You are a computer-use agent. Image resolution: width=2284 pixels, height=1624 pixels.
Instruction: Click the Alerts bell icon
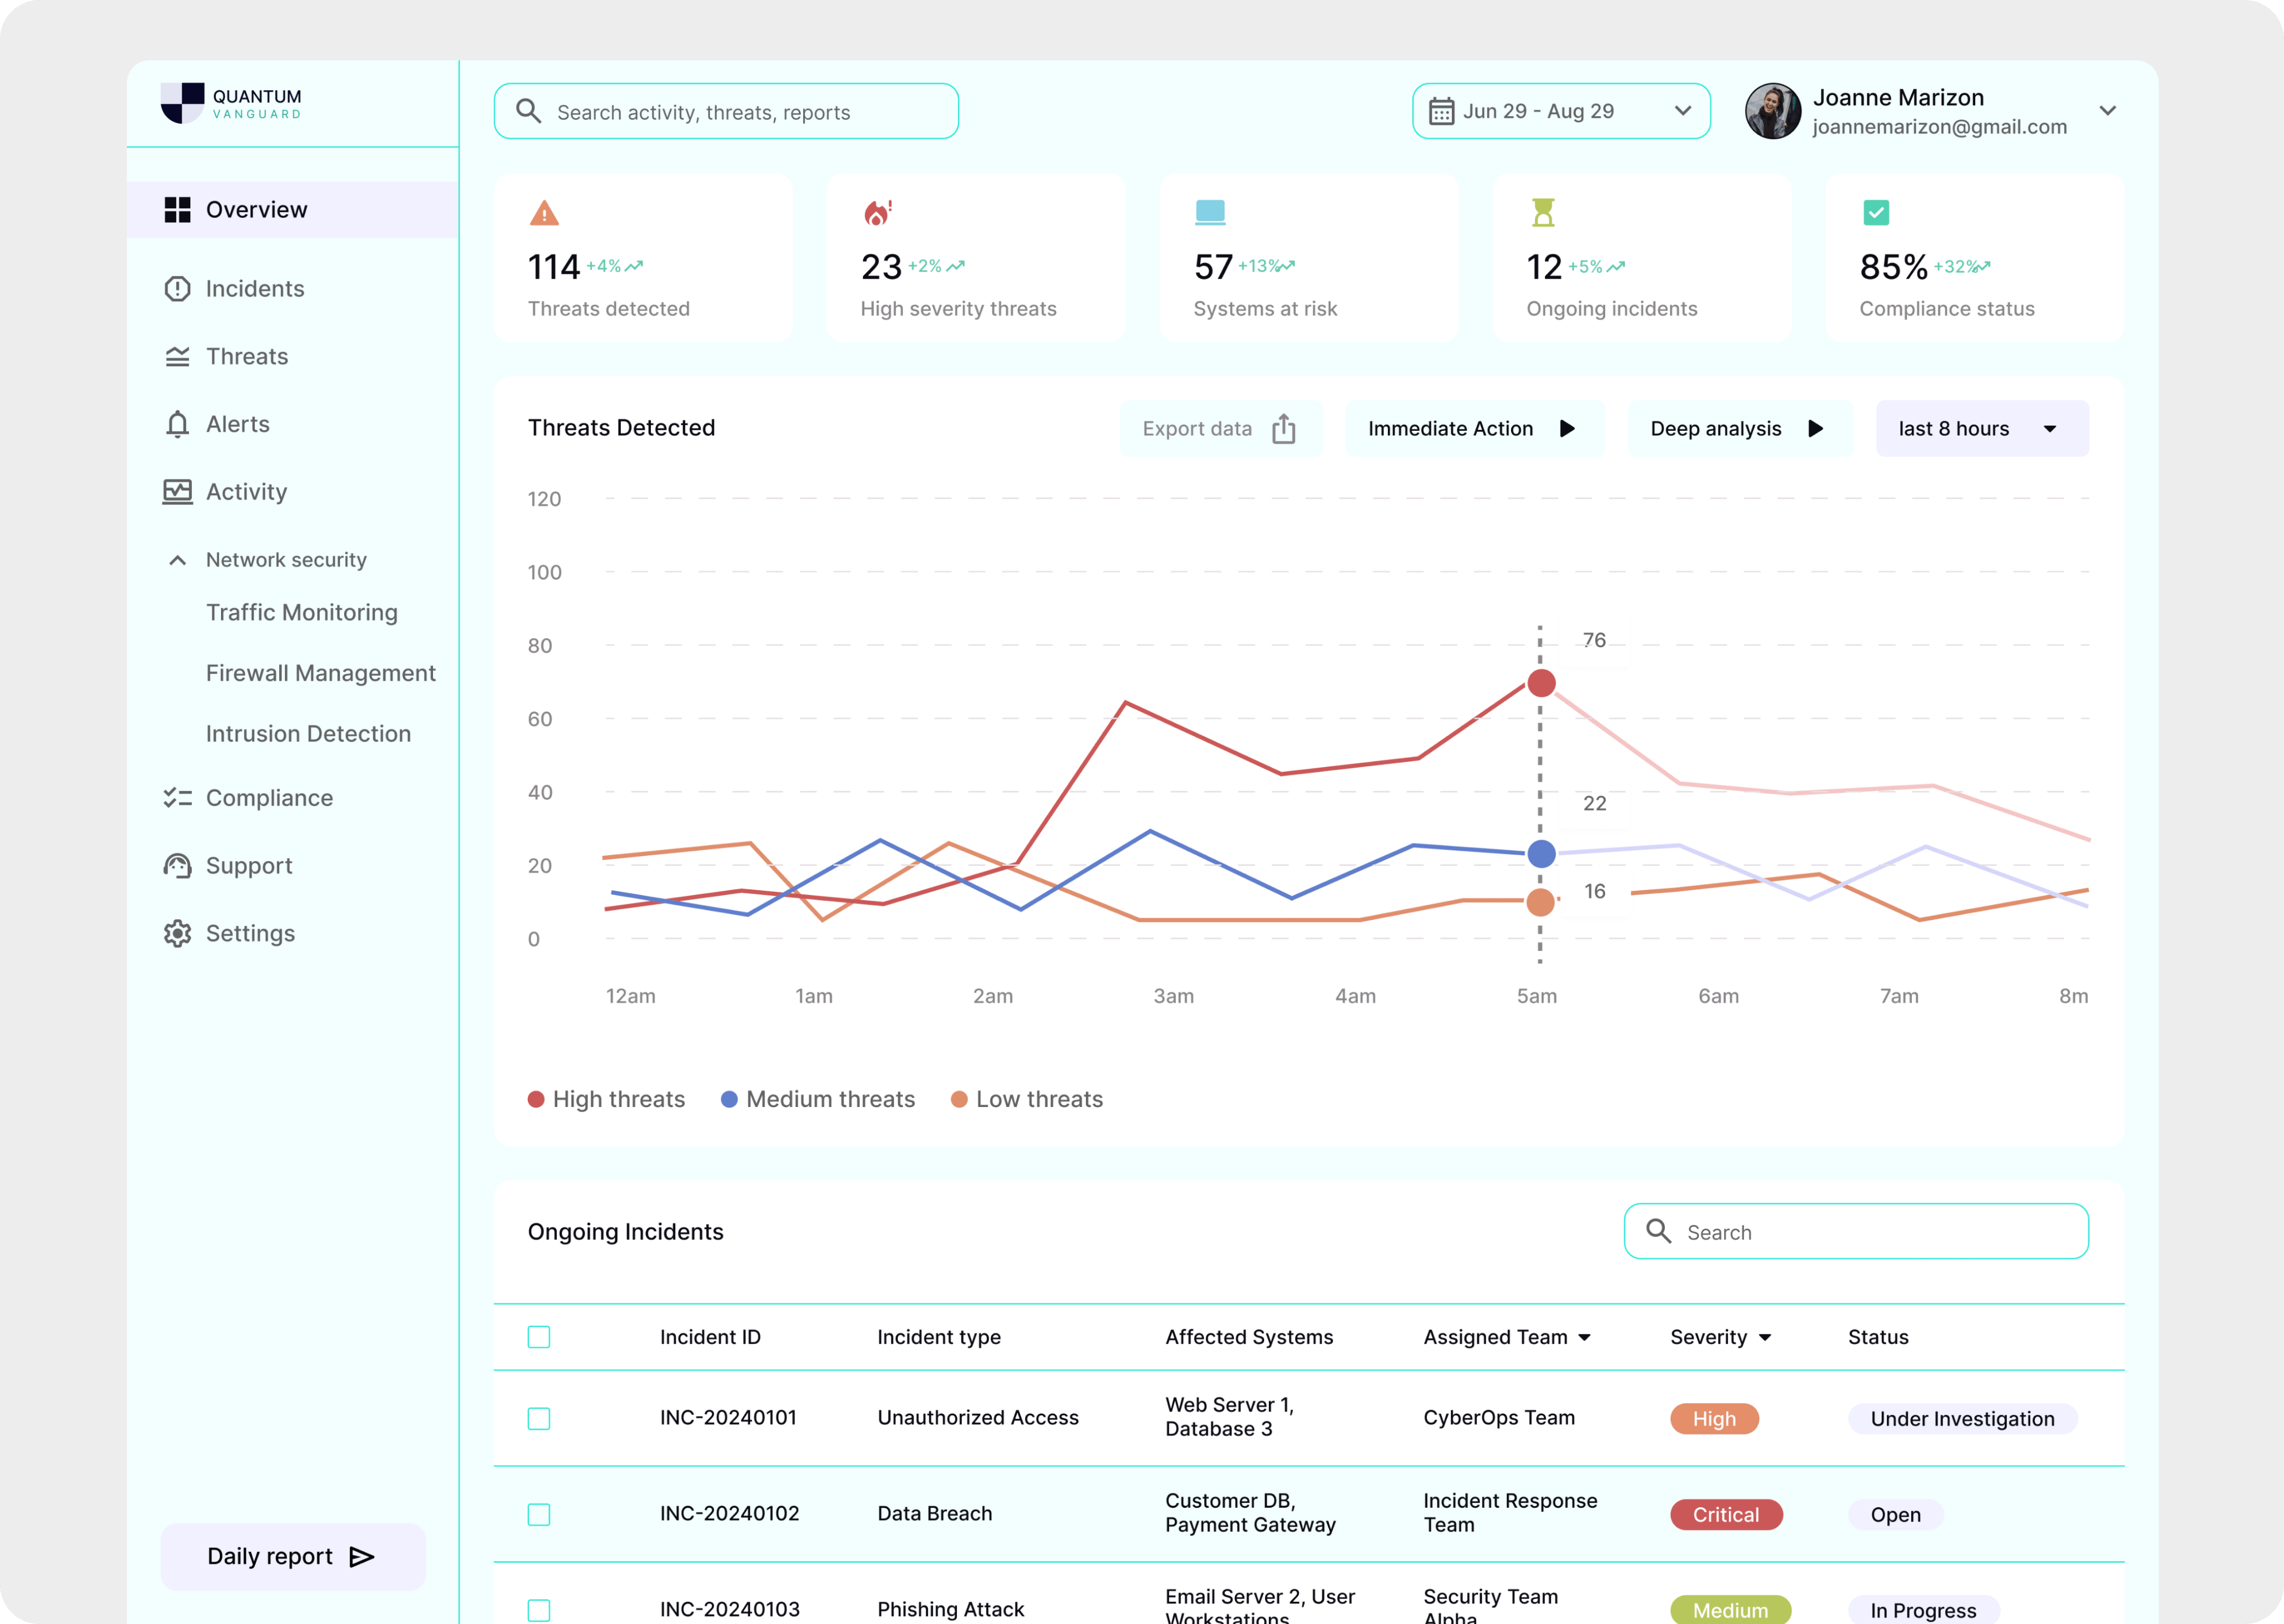click(177, 424)
